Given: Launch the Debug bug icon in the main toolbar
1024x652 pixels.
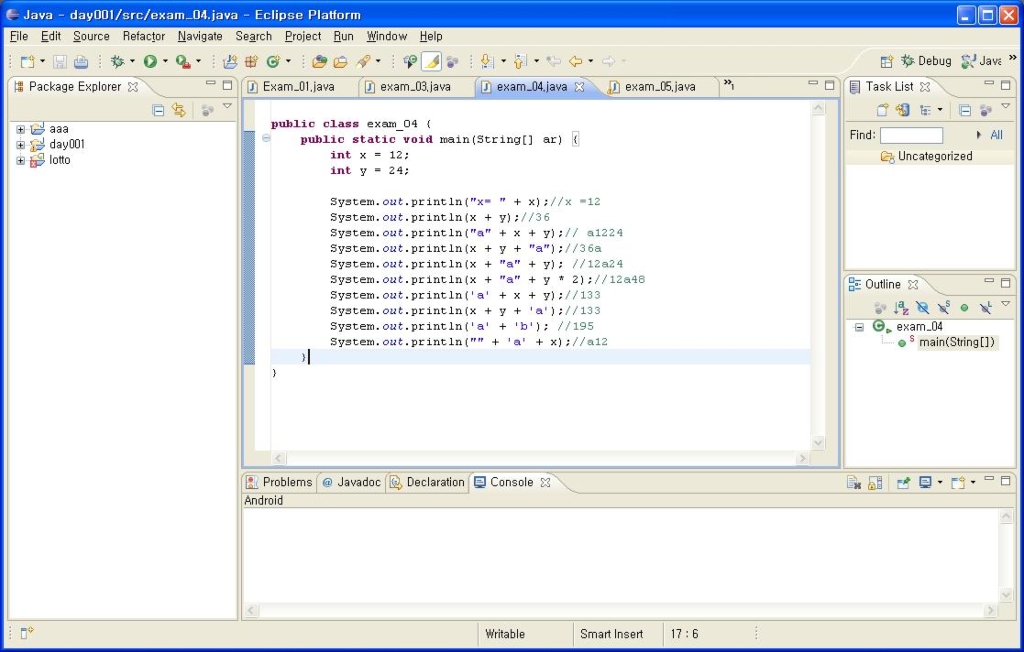Looking at the screenshot, I should click(118, 61).
